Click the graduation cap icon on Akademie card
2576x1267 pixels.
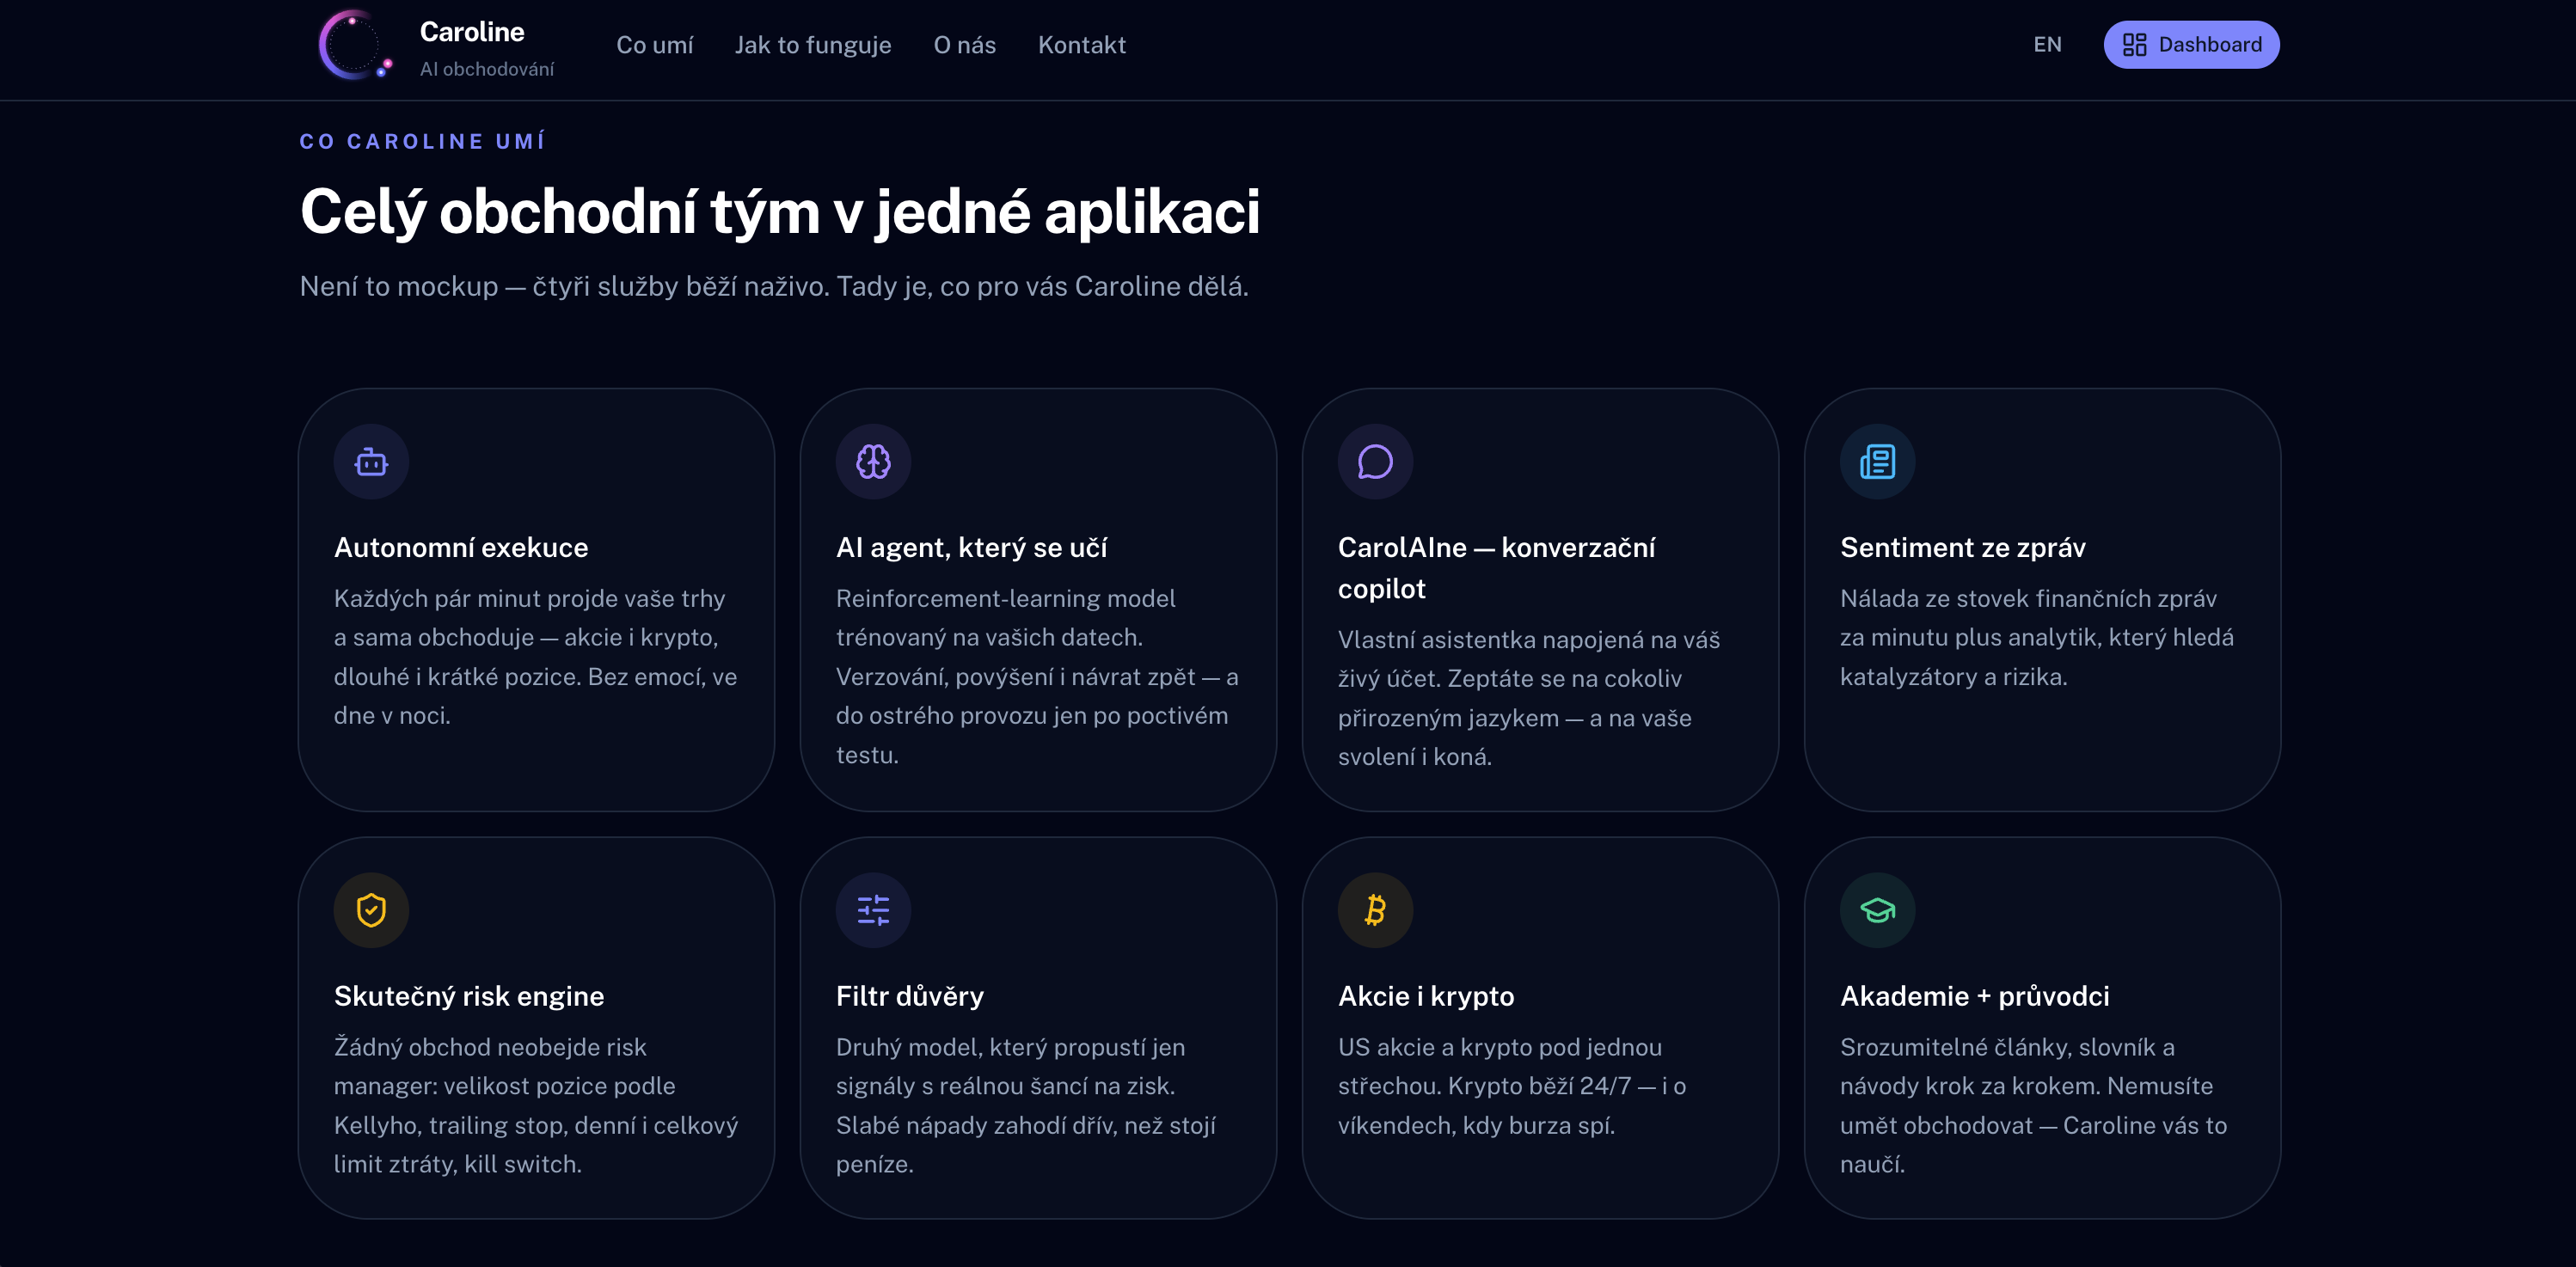[x=1877, y=910]
